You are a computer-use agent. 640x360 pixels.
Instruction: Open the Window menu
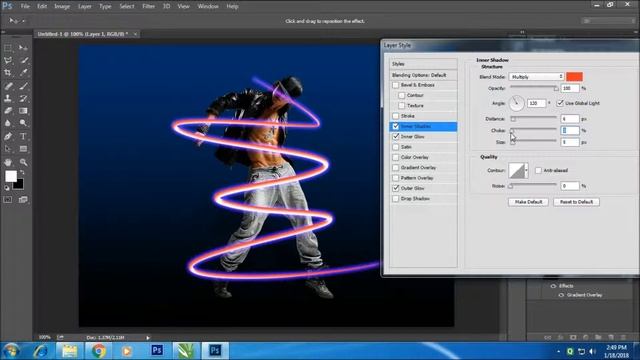click(208, 6)
